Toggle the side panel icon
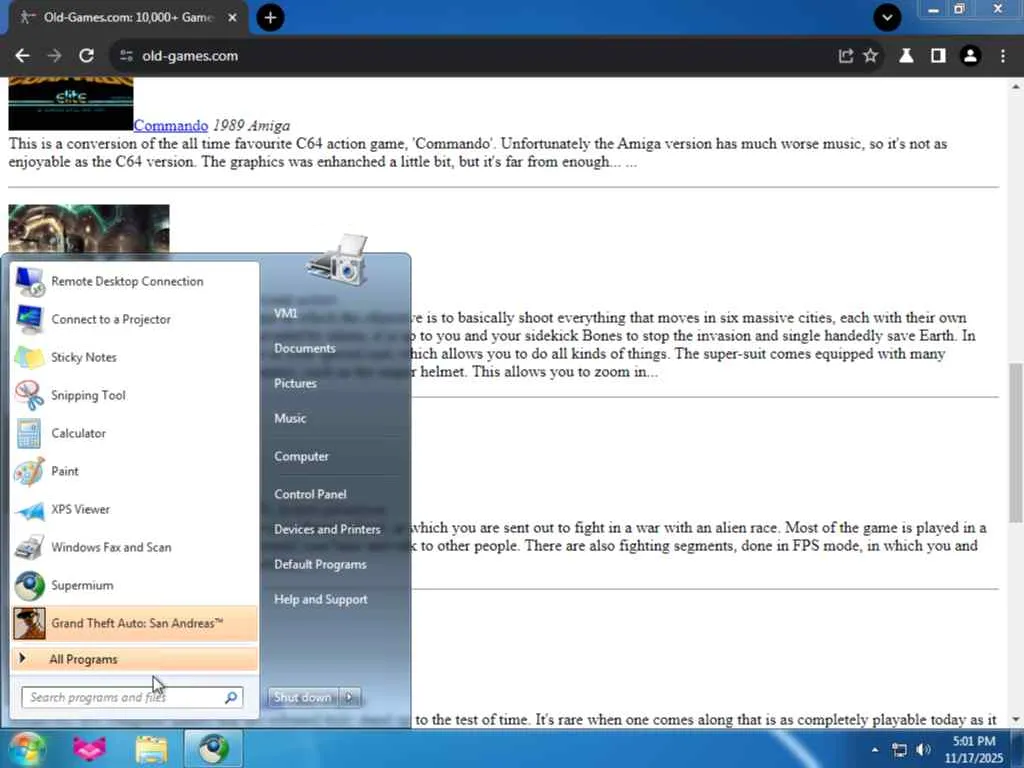The image size is (1024, 768). coord(938,56)
